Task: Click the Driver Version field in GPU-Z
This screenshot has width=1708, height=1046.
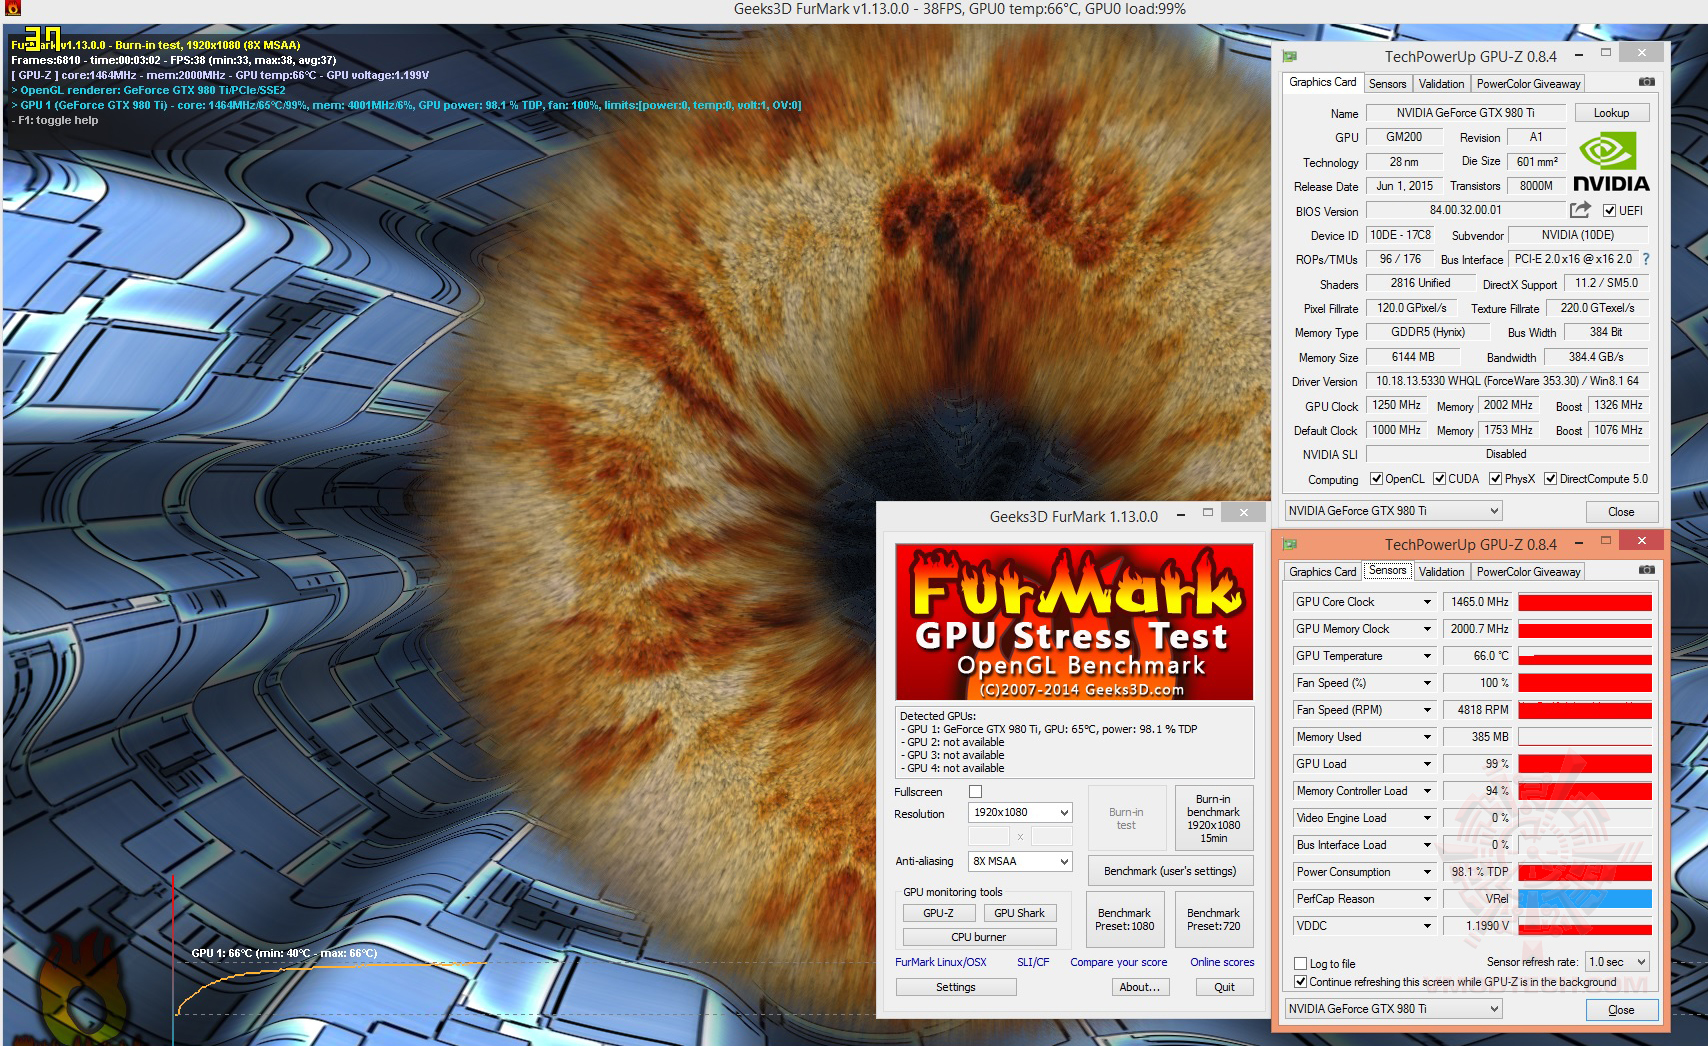Action: [x=1507, y=381]
